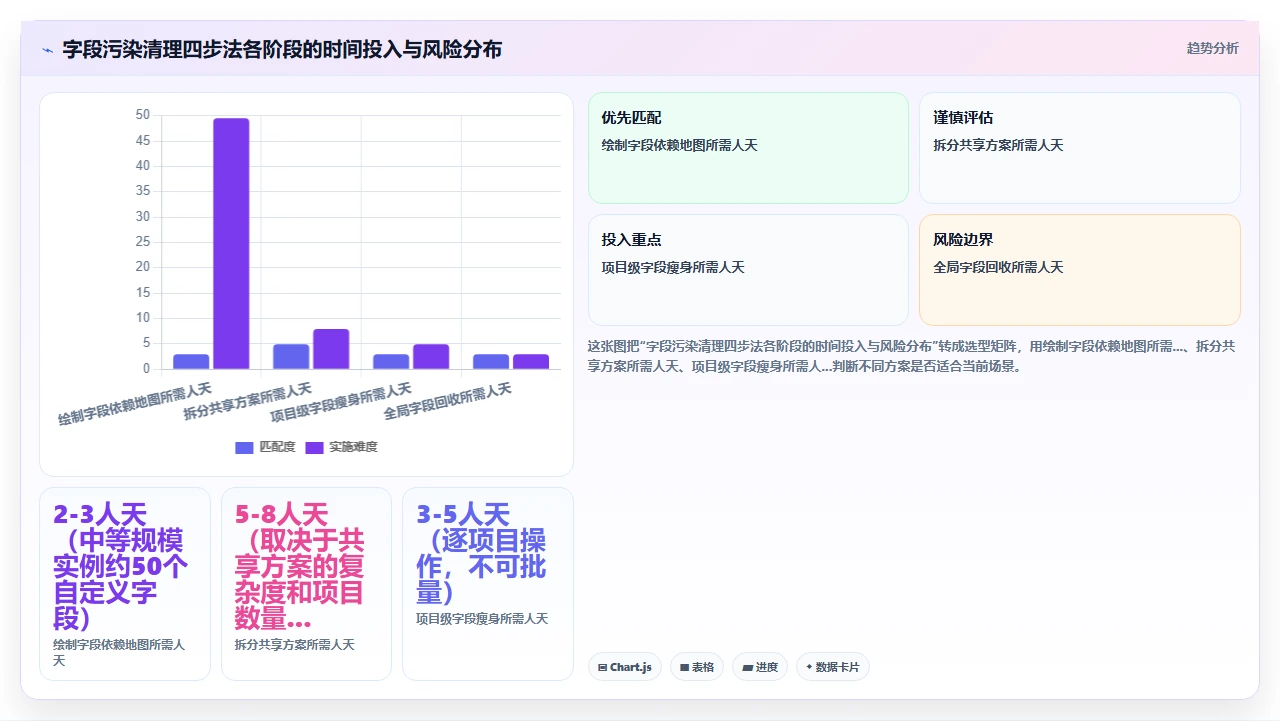
Task: Click the Chart.js tag
Action: pyautogui.click(x=625, y=667)
